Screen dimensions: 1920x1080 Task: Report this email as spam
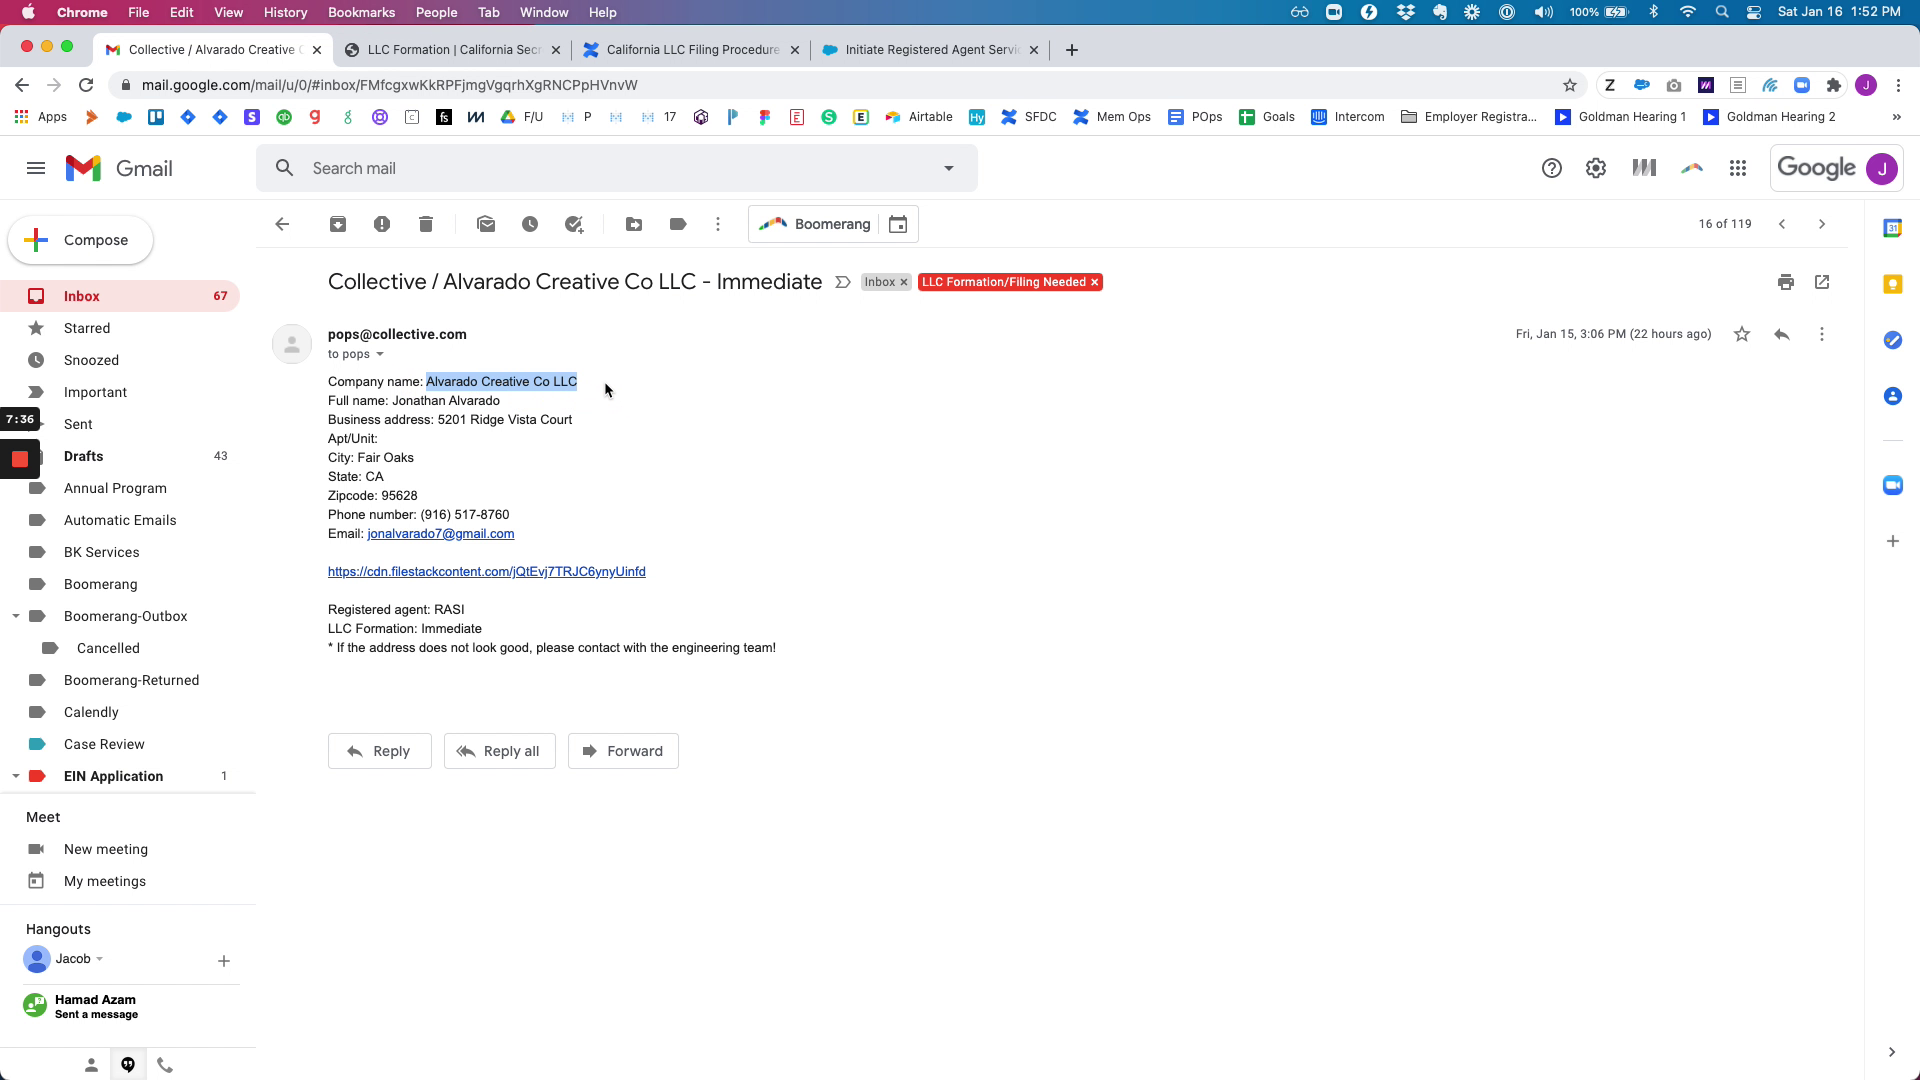click(x=382, y=224)
